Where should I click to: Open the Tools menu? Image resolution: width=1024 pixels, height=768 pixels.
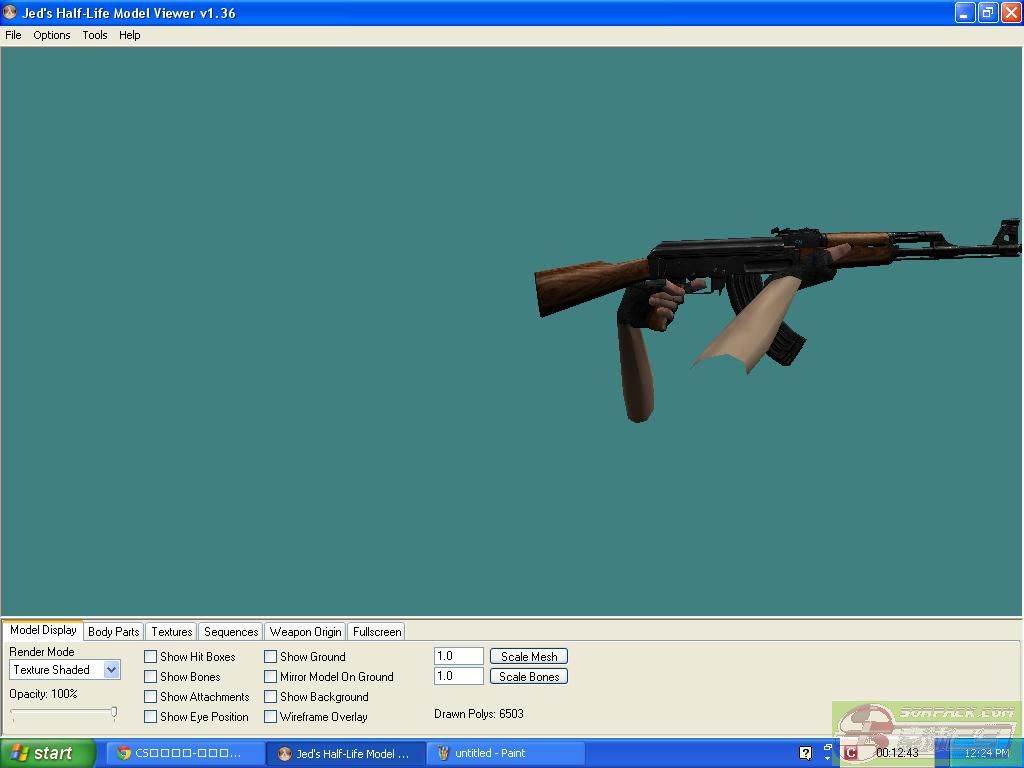click(95, 35)
